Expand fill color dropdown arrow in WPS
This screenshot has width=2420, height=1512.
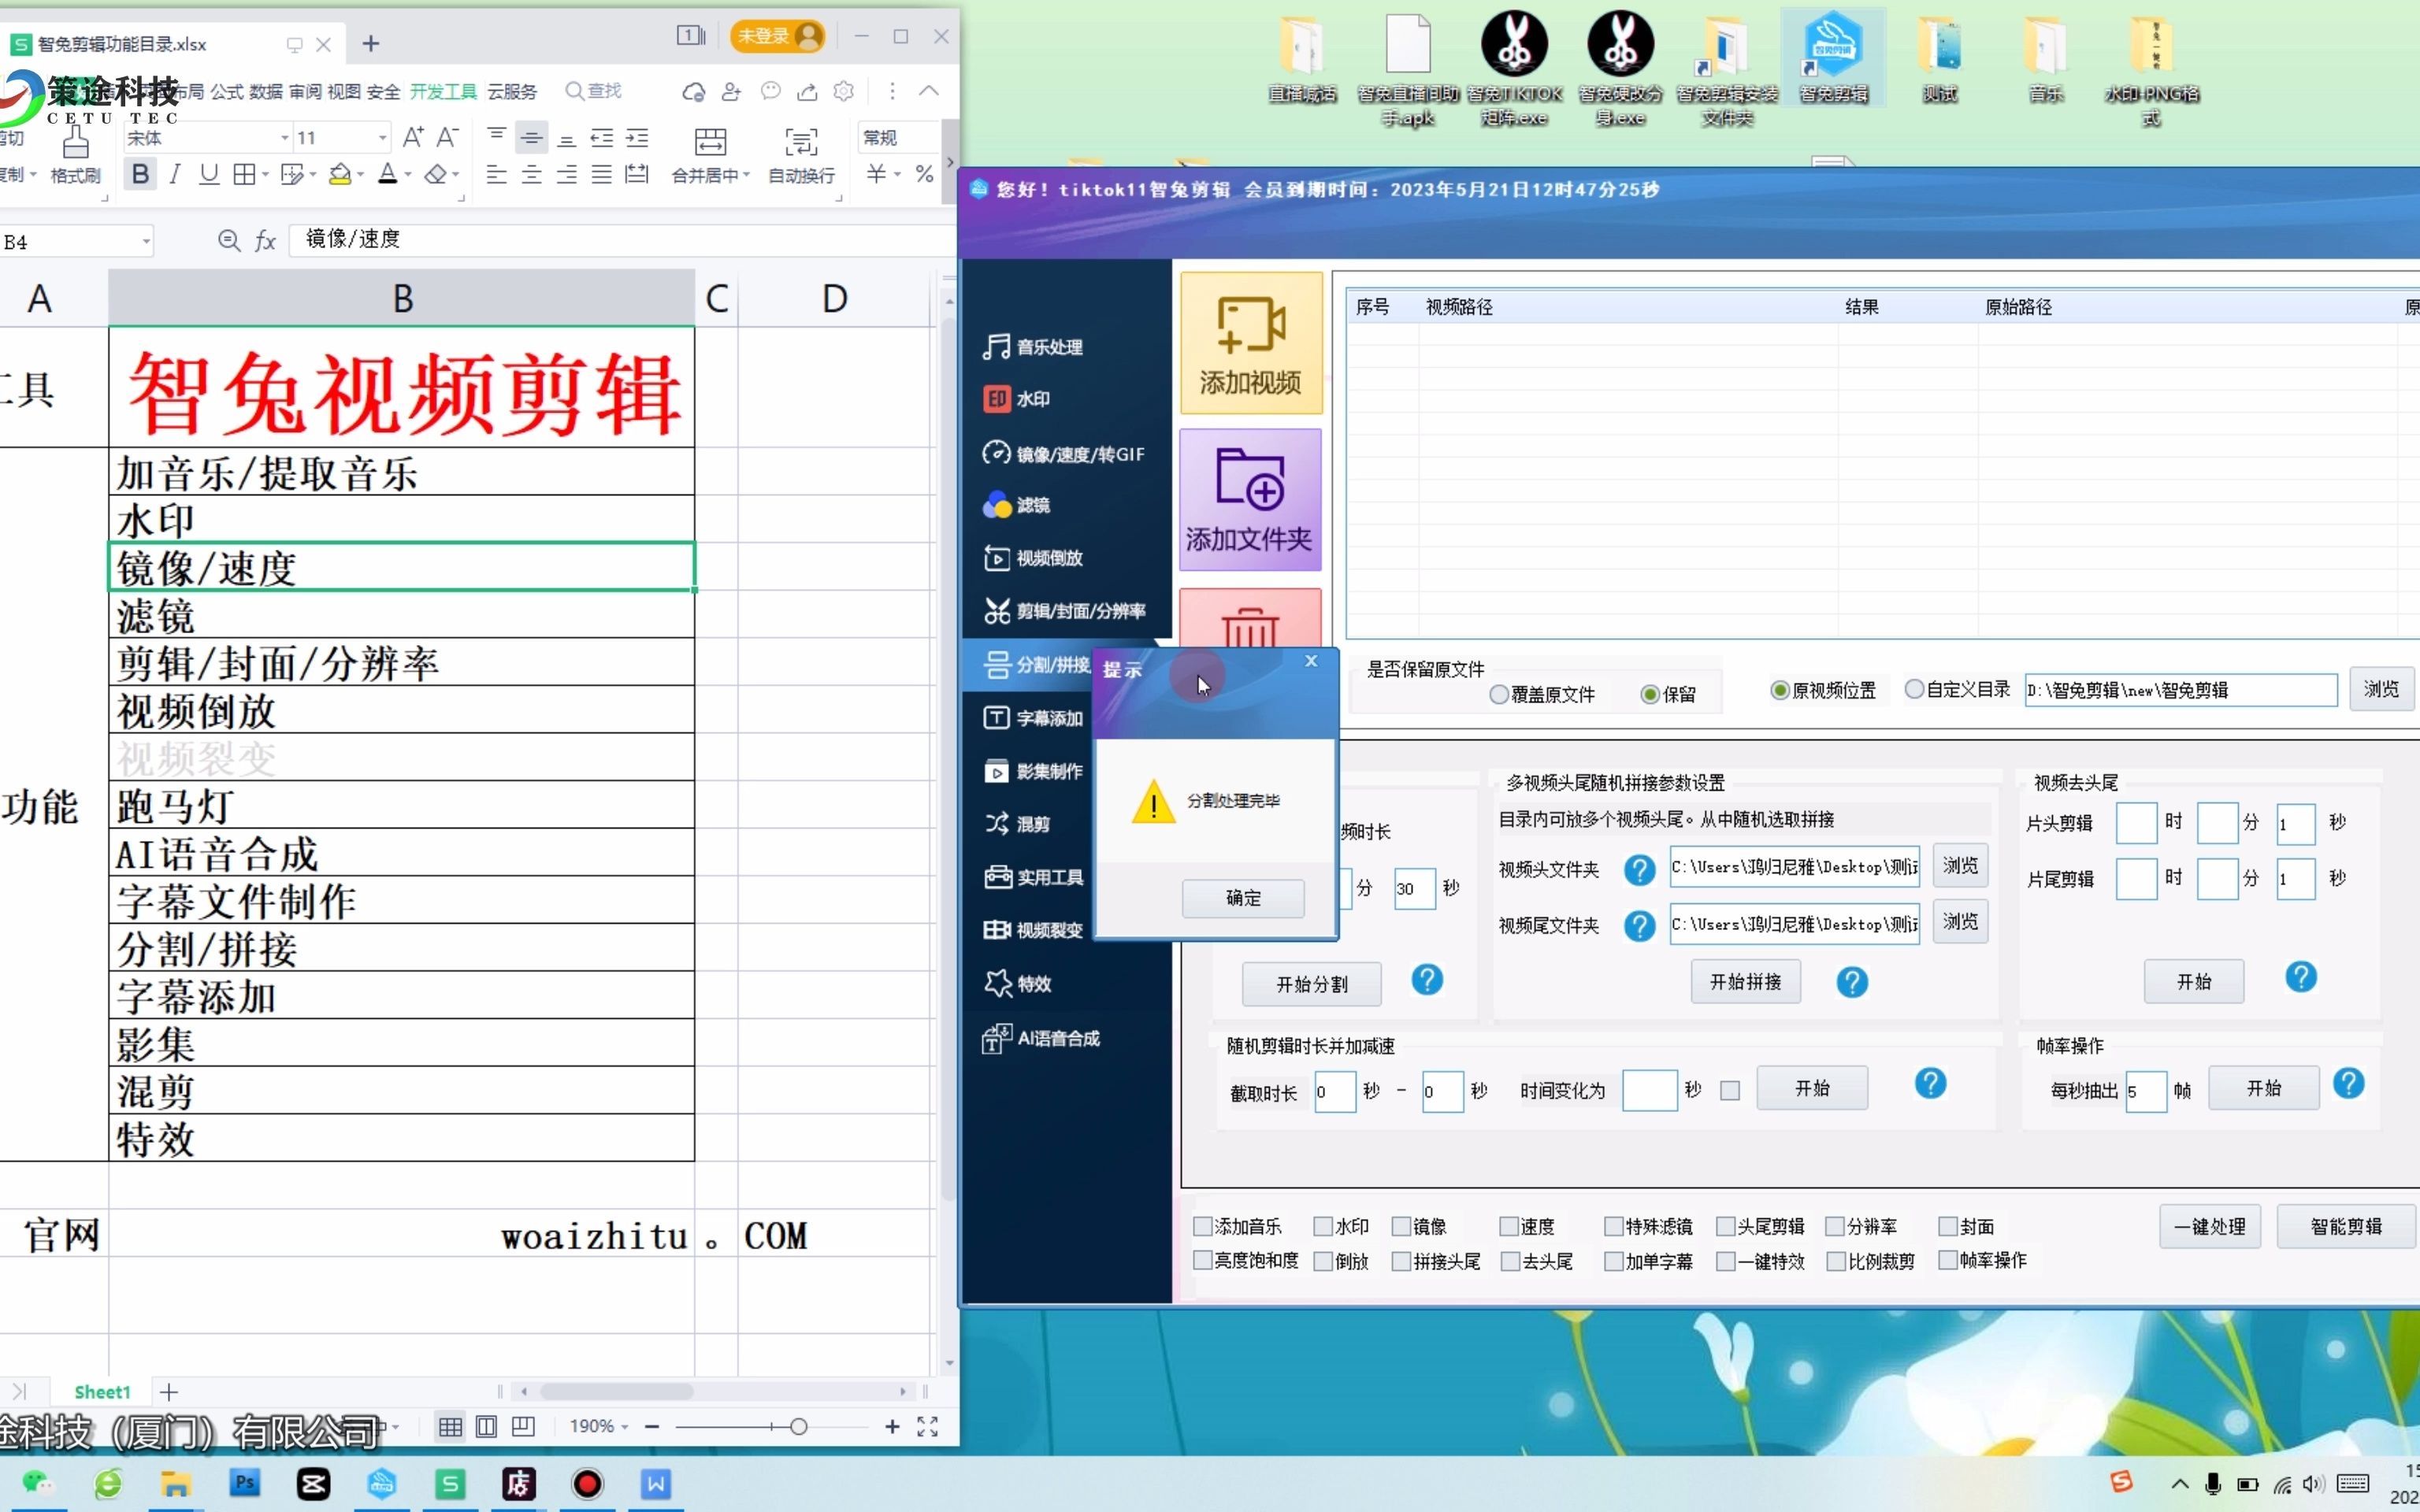point(360,175)
